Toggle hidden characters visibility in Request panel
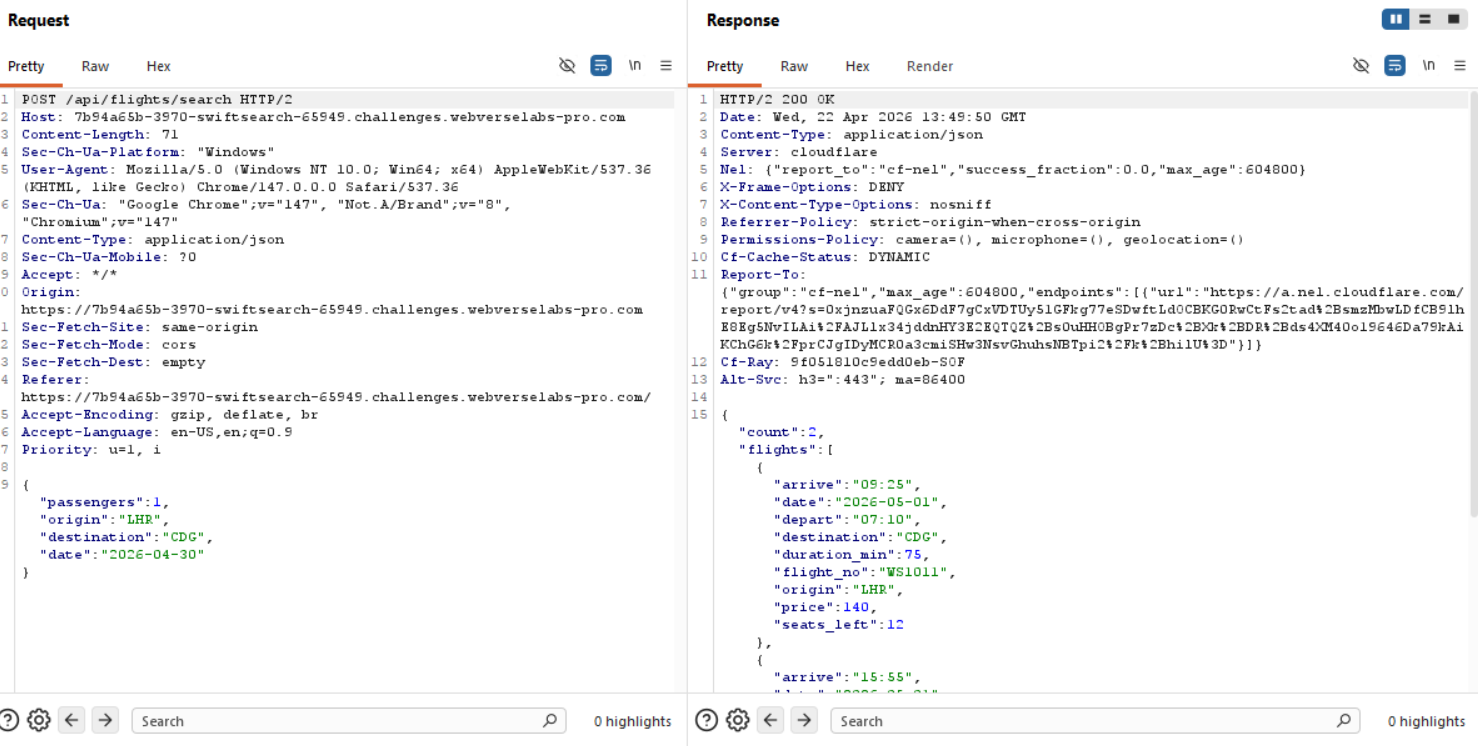This screenshot has width=1478, height=746. coord(567,66)
